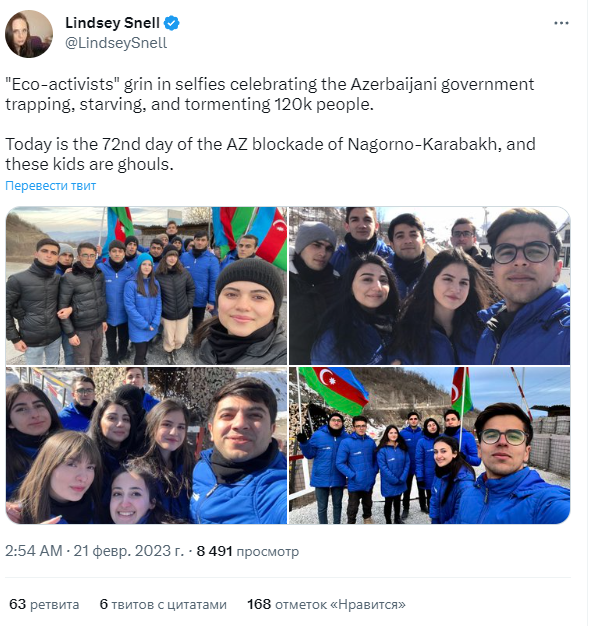The height and width of the screenshot is (626, 593).
Task: Show the 63 ретвита list
Action: (x=44, y=604)
